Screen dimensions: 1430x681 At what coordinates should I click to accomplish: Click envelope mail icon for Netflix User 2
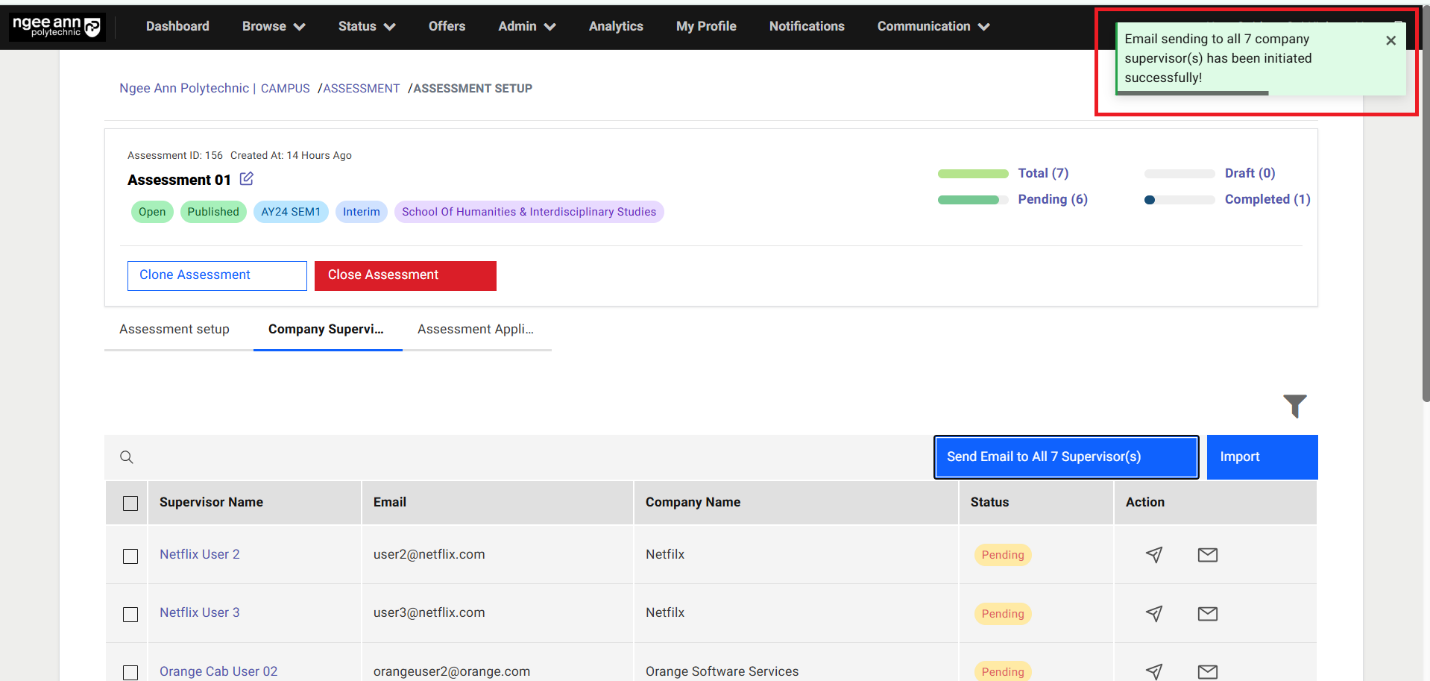pos(1207,555)
